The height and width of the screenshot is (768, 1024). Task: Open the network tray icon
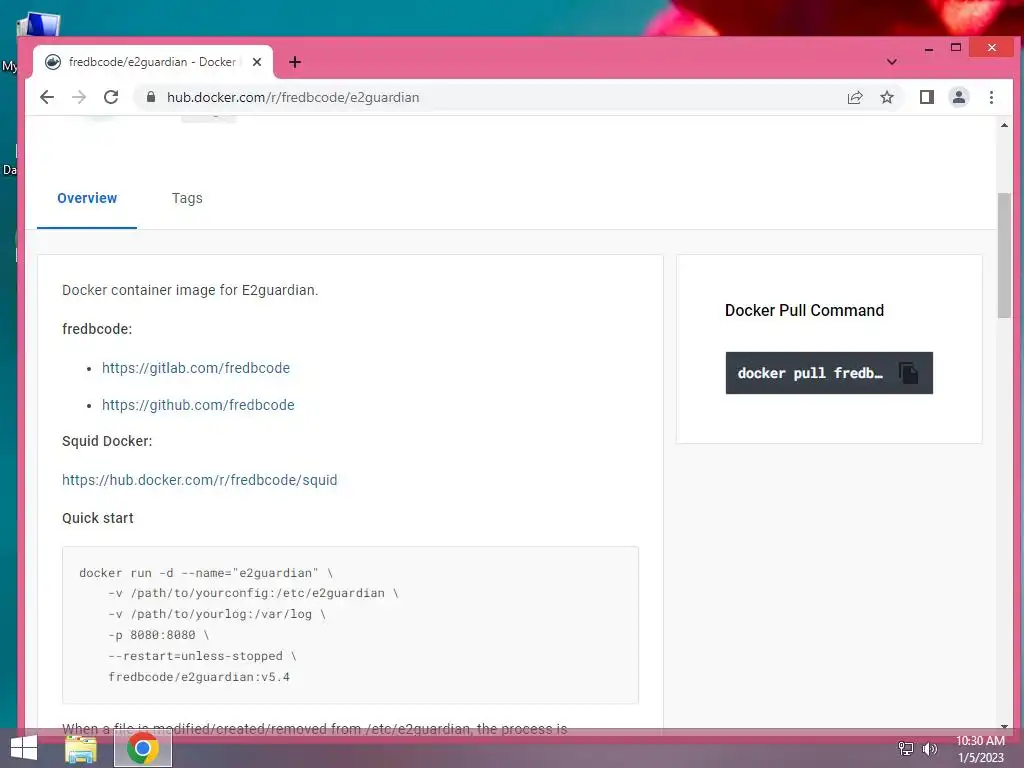point(906,748)
